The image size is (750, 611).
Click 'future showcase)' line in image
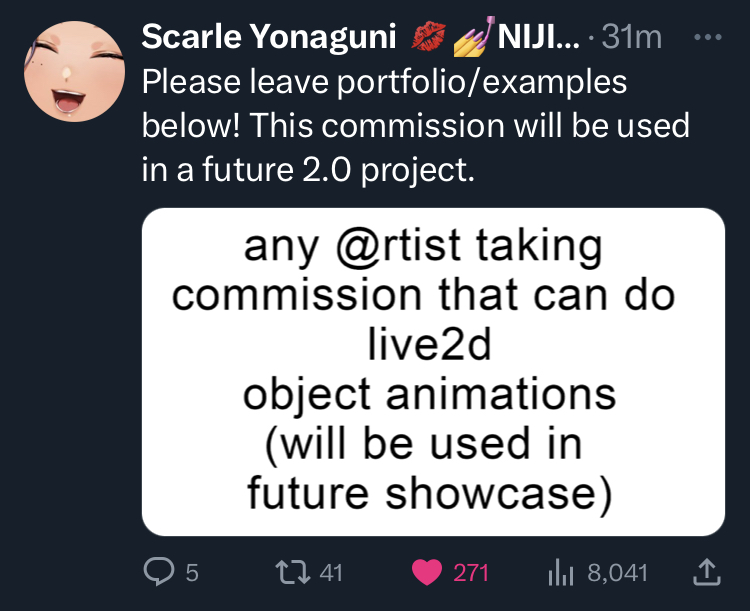click(429, 493)
